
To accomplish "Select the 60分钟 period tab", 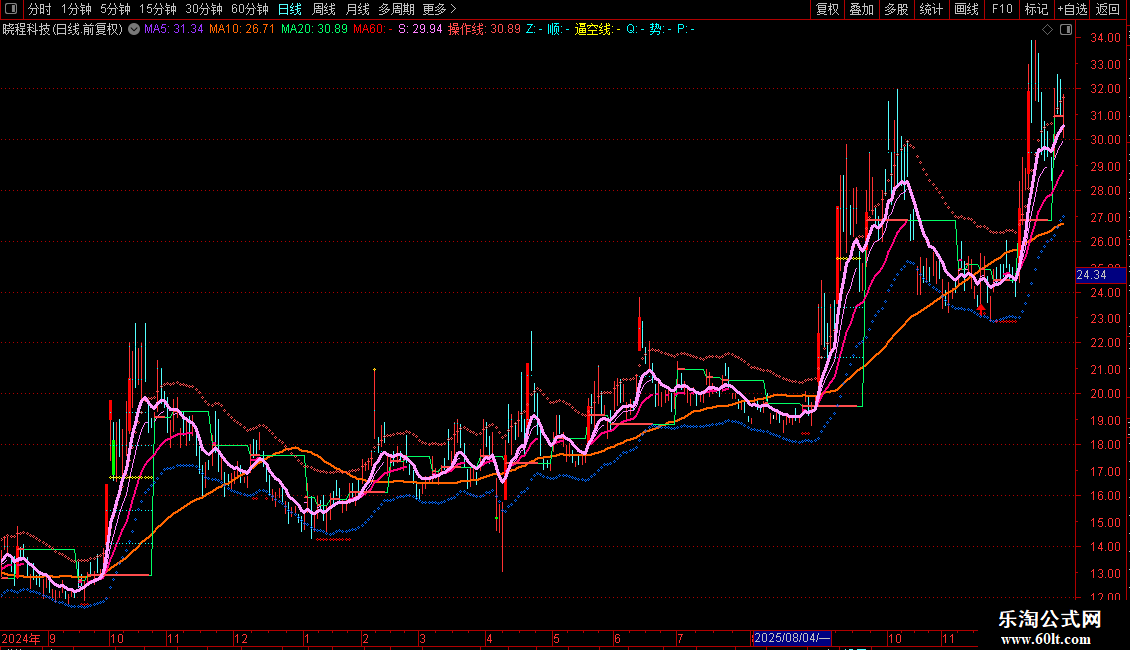I will point(250,9).
